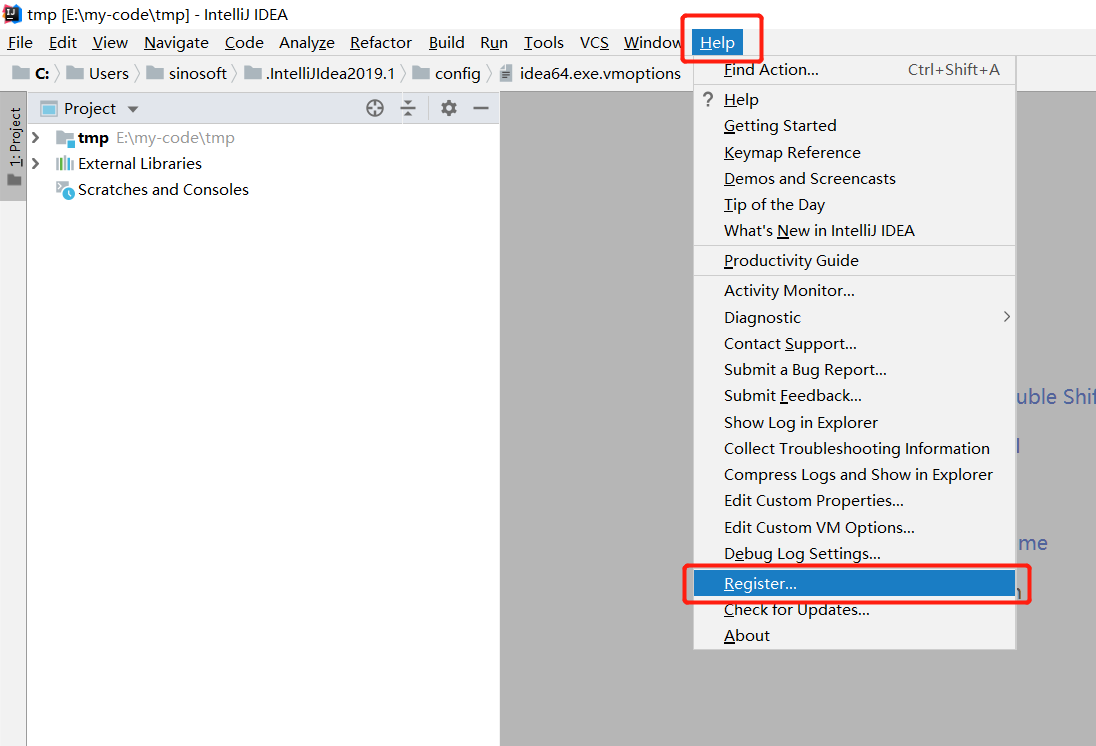Click the config folder in breadcrumb
The image size is (1096, 746).
pos(457,73)
